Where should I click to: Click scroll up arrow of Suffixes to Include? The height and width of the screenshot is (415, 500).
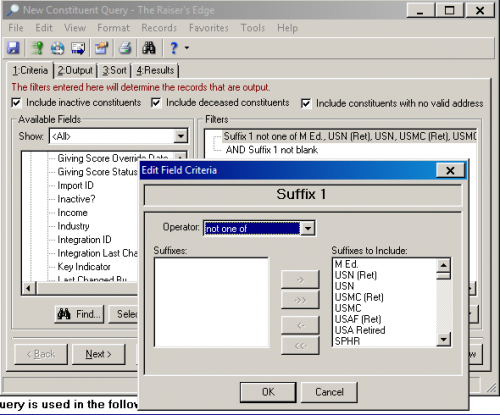click(x=443, y=265)
